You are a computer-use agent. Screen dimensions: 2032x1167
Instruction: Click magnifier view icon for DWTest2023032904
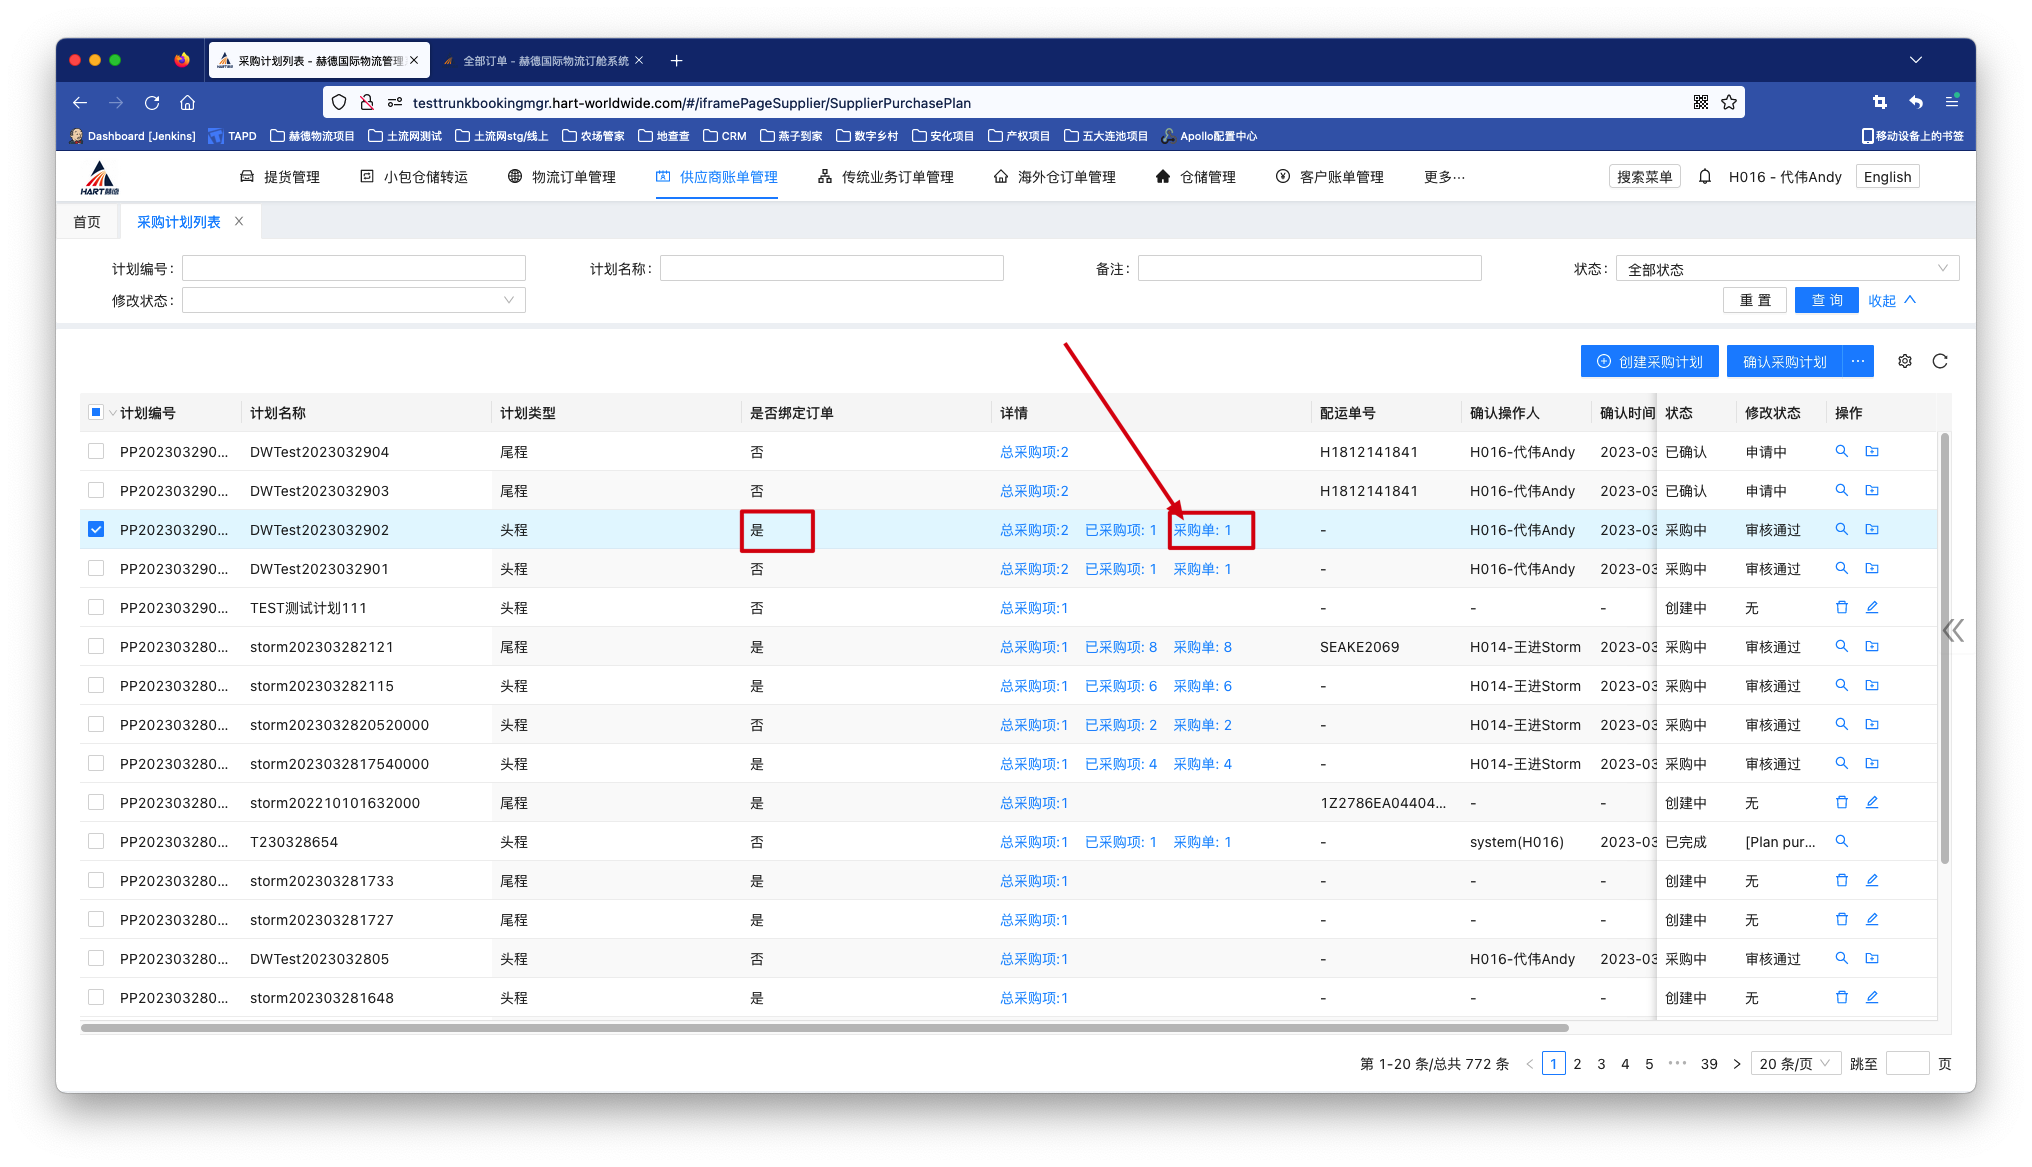point(1841,451)
